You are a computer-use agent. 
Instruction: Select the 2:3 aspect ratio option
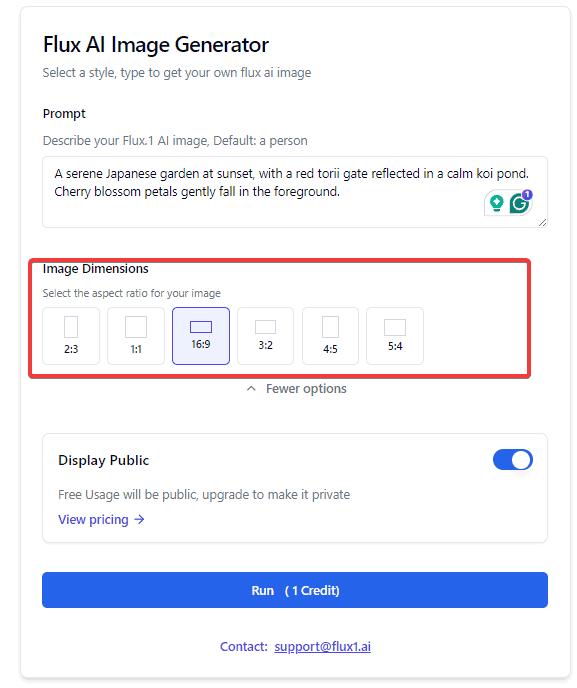(x=71, y=336)
